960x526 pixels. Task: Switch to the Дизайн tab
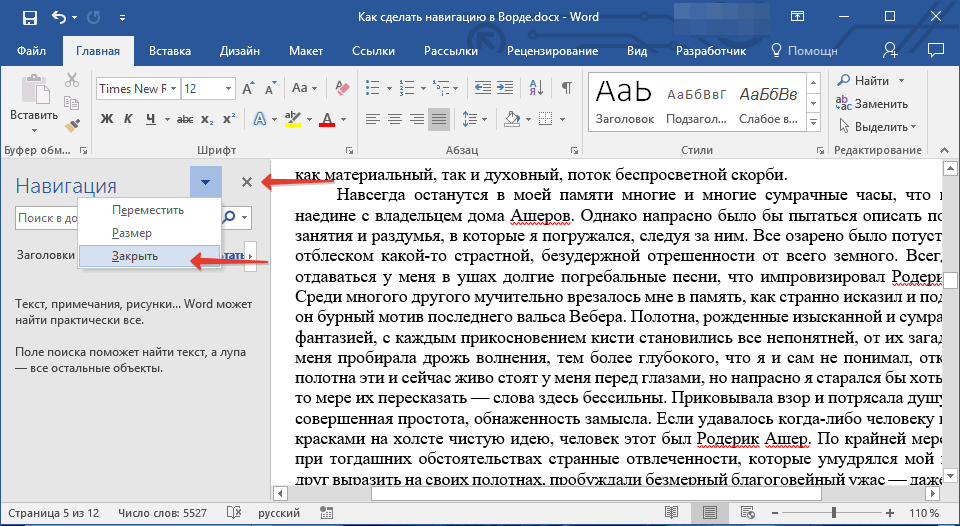[240, 51]
